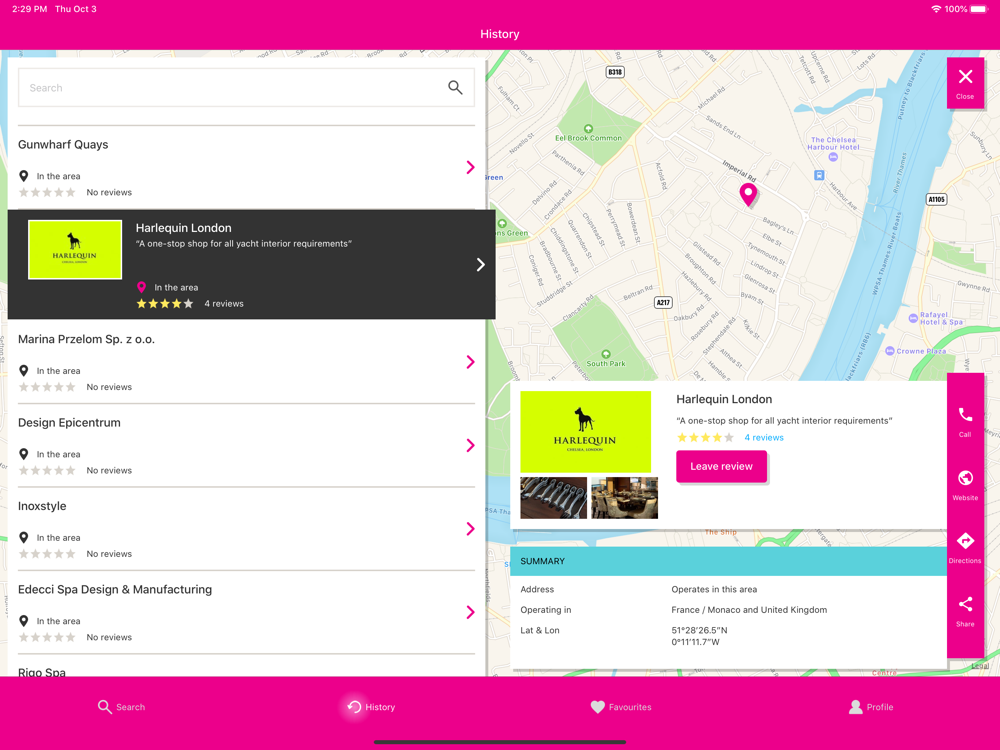Tap the Share icon

coord(965,604)
